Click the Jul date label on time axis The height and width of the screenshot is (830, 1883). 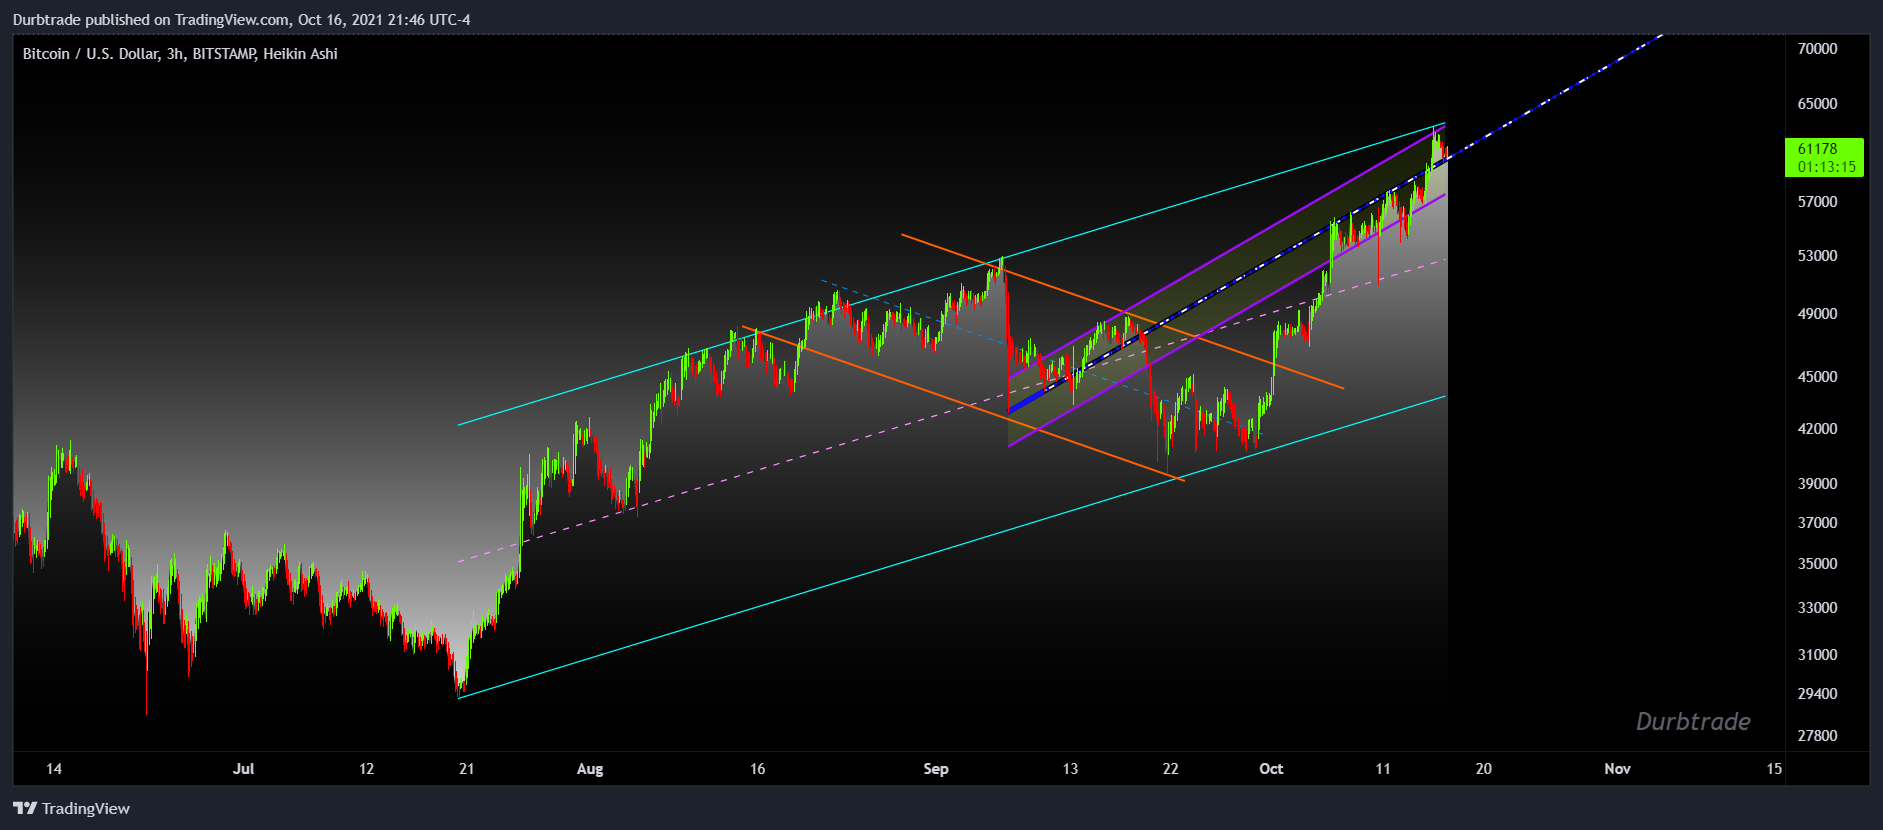tap(243, 768)
